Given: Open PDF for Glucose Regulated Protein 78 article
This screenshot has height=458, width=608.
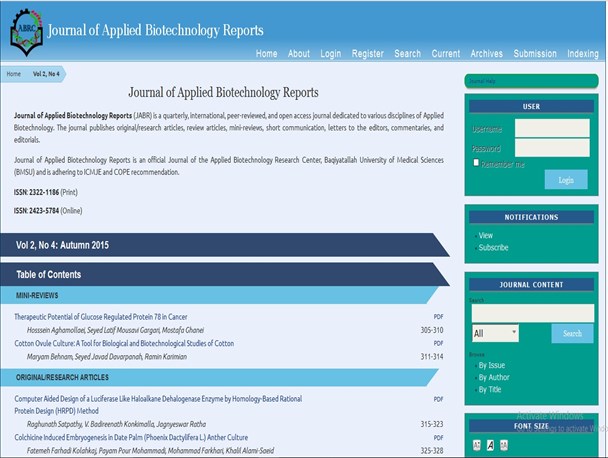Looking at the screenshot, I should pos(438,317).
